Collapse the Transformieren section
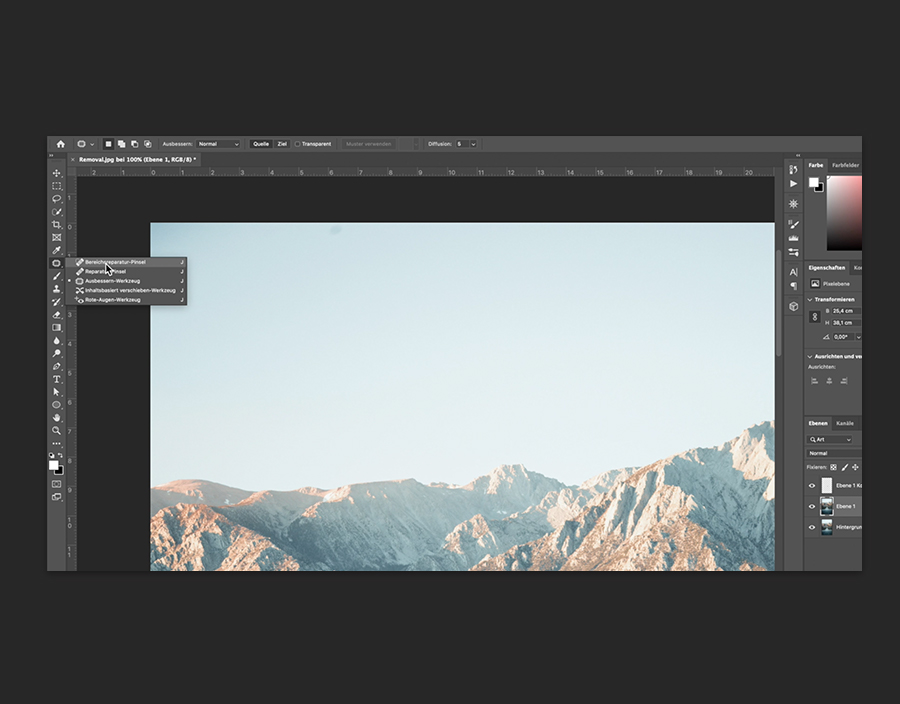Viewport: 900px width, 704px height. 810,300
